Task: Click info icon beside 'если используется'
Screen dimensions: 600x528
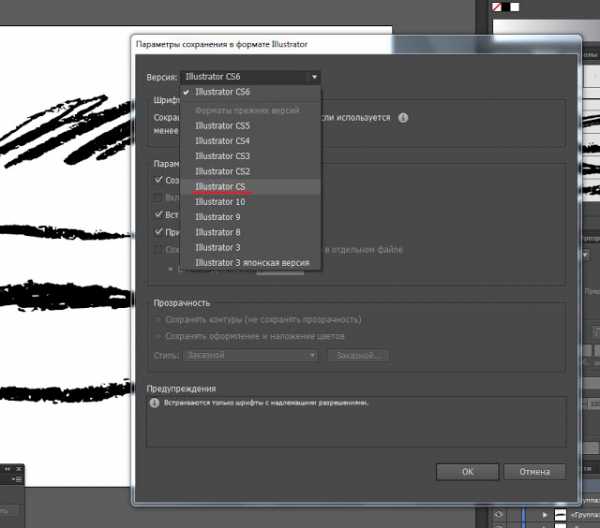Action: (403, 118)
